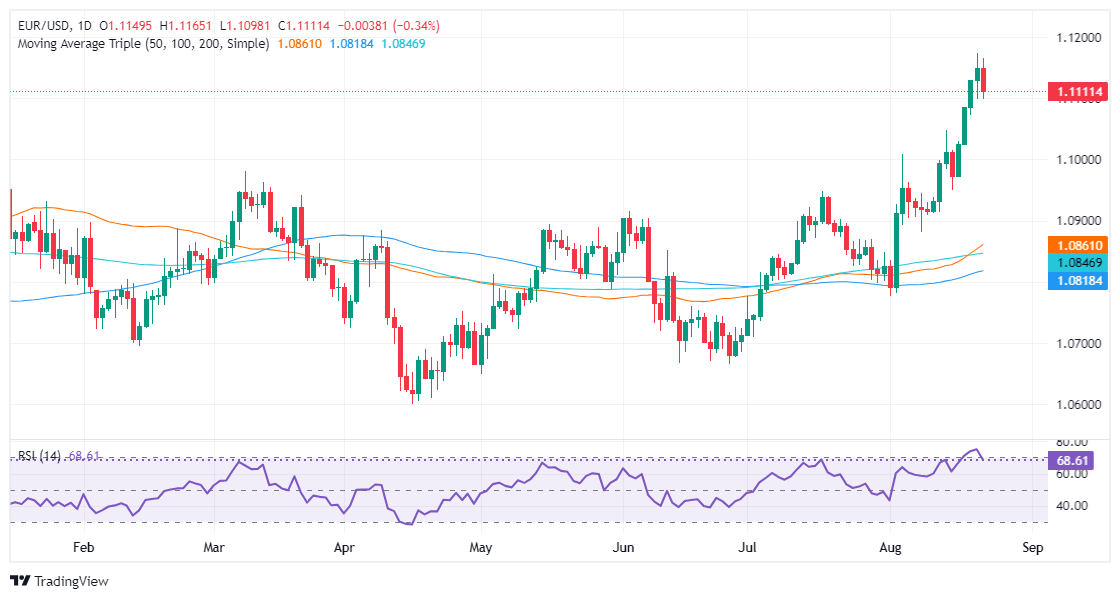Click the orange 1.08610 moving average value
This screenshot has width=1120, height=599.
(300, 44)
